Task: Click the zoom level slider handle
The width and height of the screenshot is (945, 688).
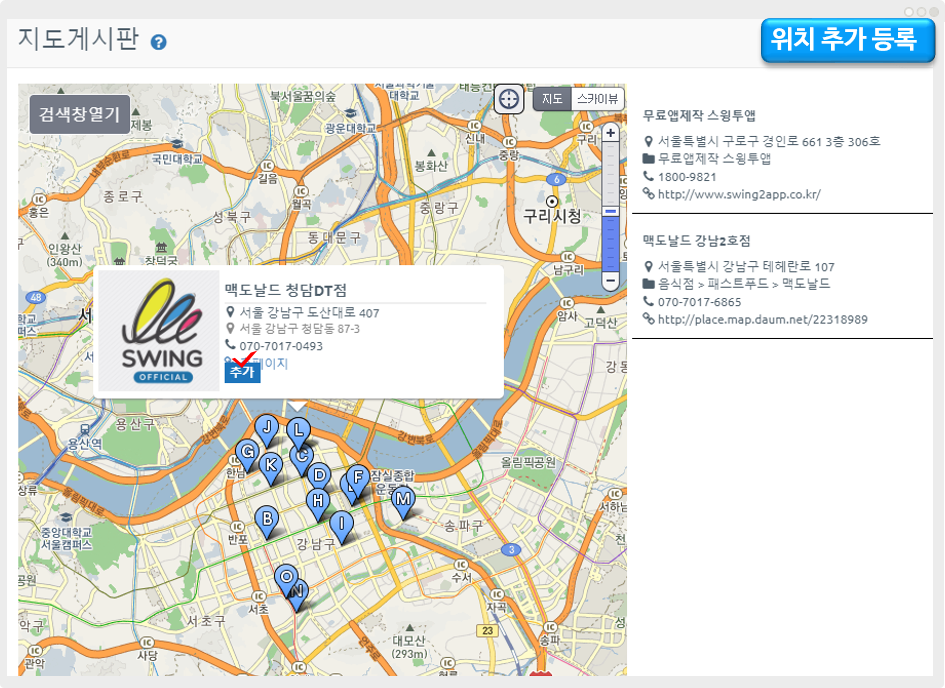Action: point(610,211)
